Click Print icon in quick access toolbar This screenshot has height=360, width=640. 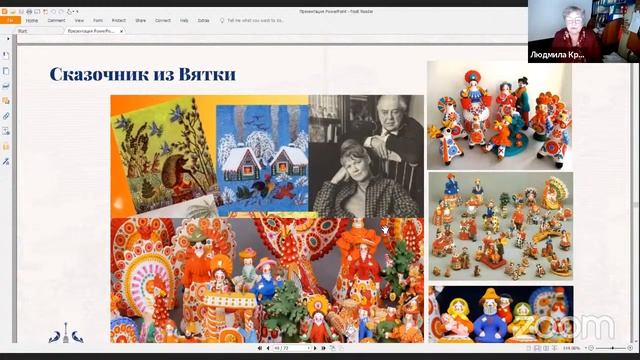pyautogui.click(x=29, y=11)
